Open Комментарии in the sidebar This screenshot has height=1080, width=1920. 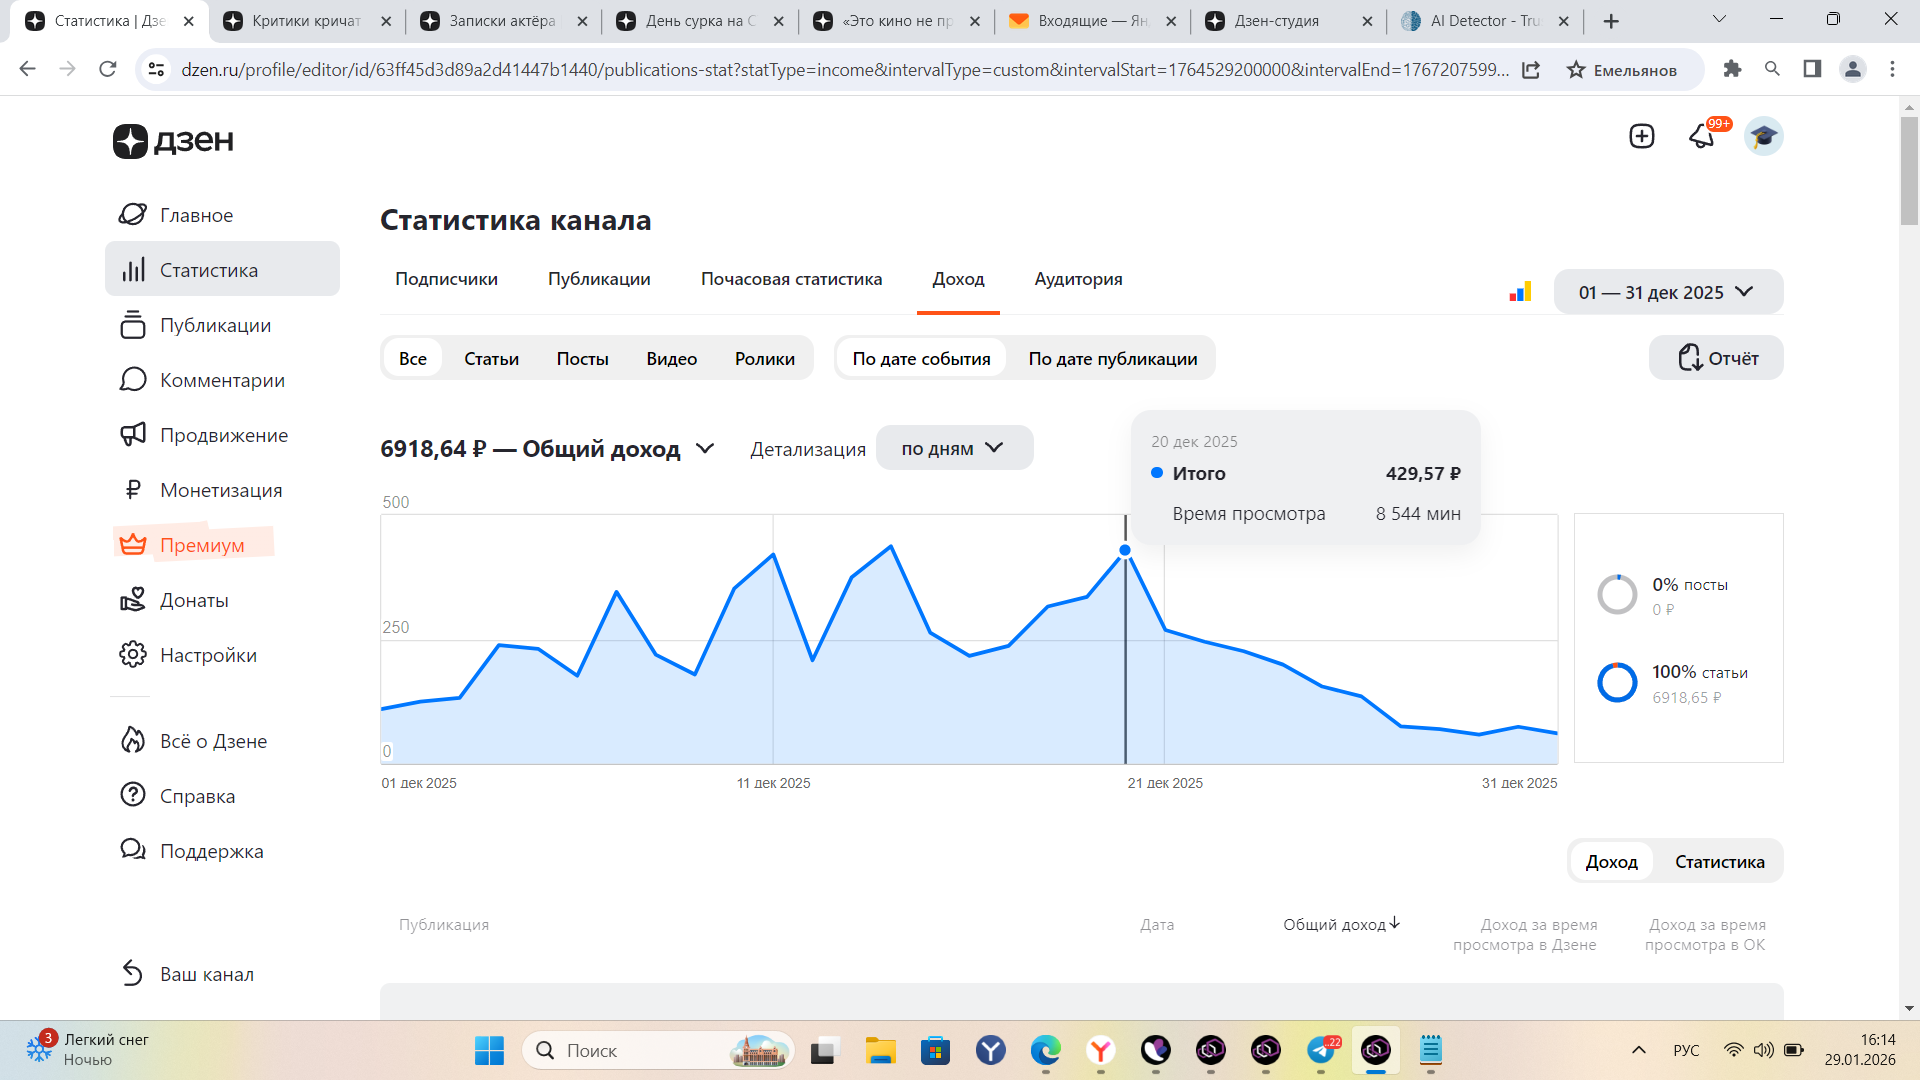pyautogui.click(x=221, y=380)
